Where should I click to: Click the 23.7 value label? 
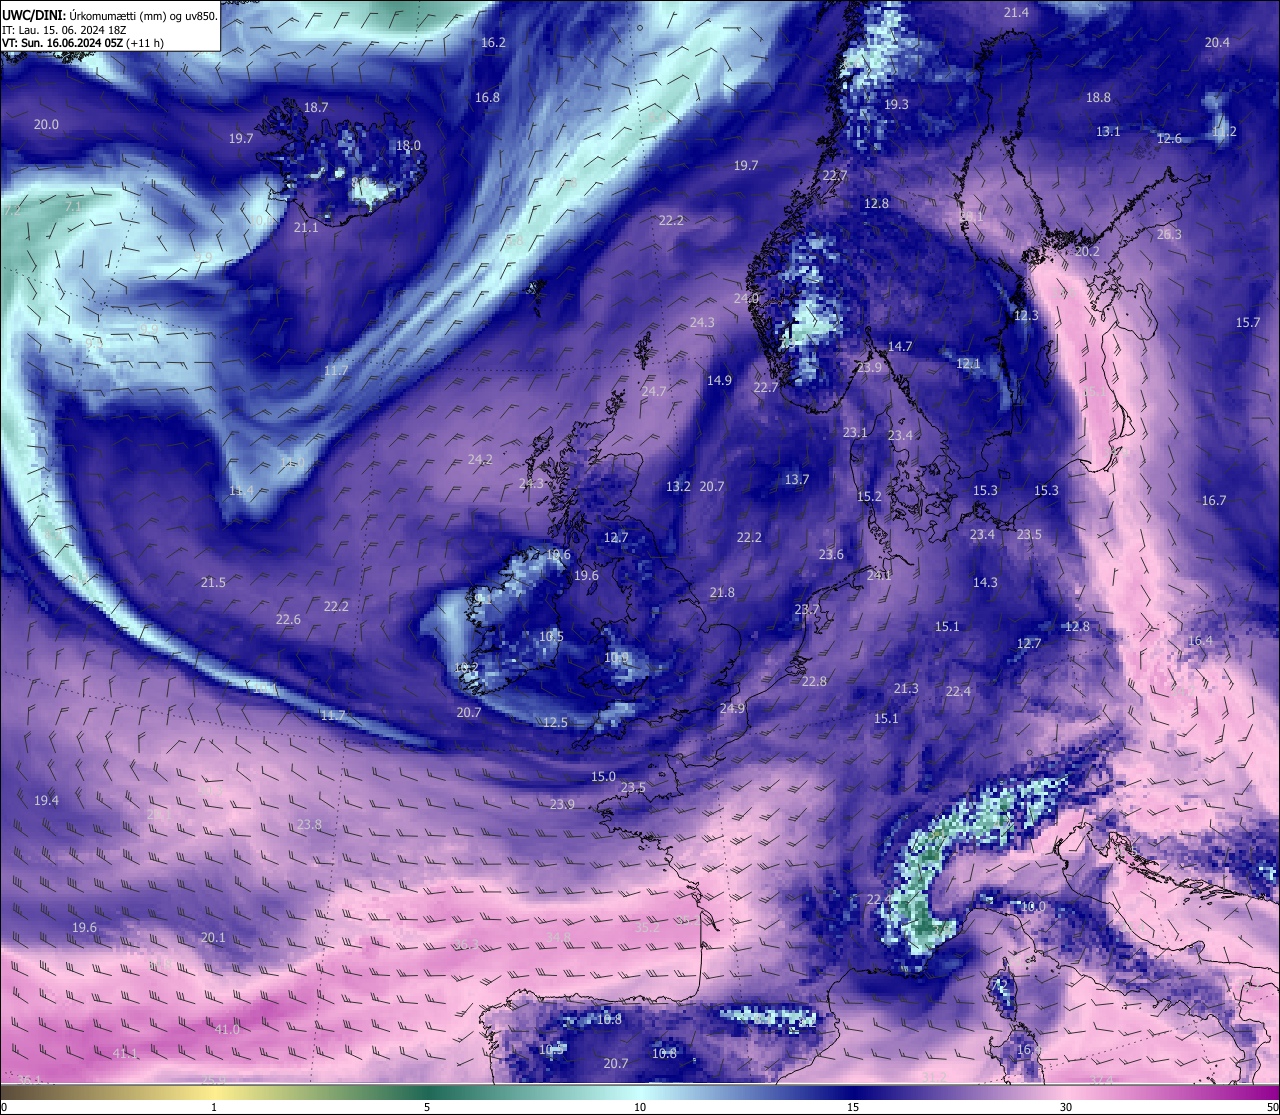807,610
